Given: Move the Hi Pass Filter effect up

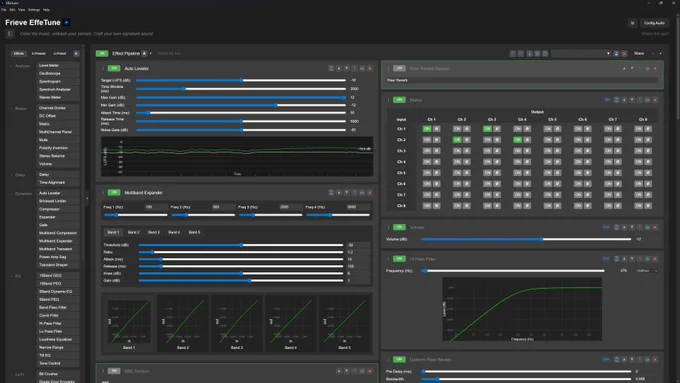Looking at the screenshot, I should pyautogui.click(x=624, y=259).
